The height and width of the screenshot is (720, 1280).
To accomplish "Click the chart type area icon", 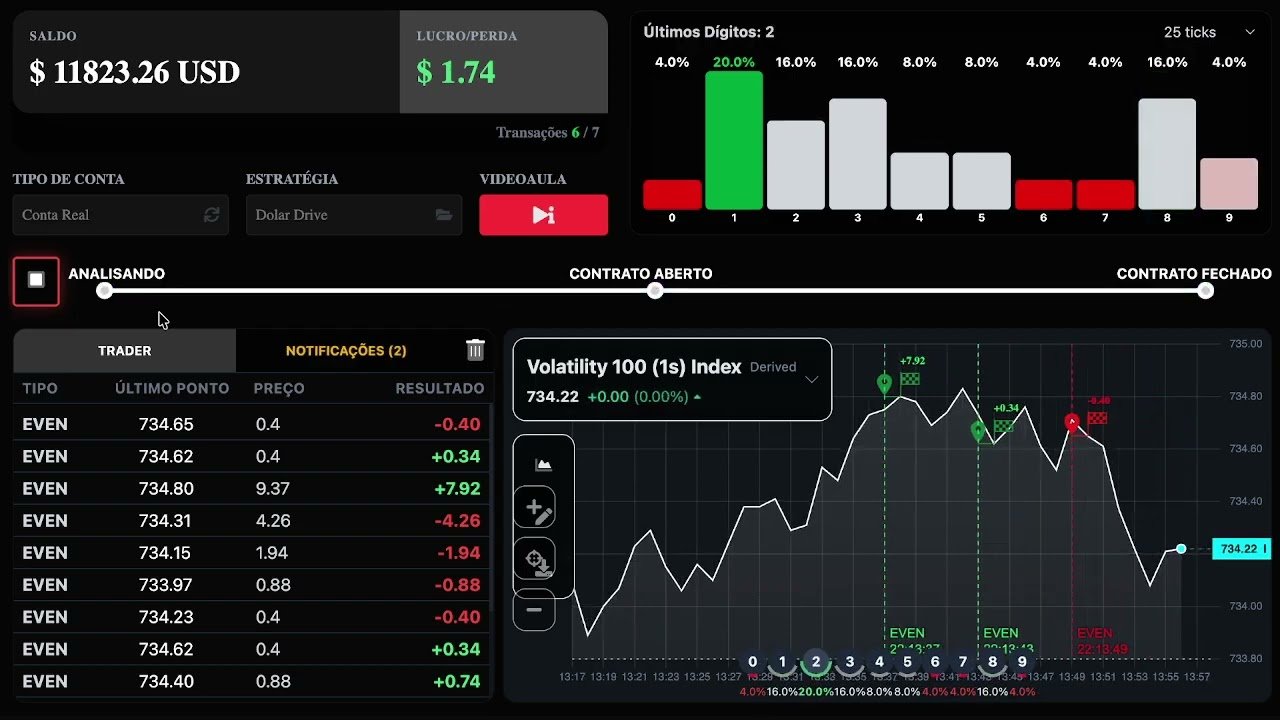I will 543,464.
